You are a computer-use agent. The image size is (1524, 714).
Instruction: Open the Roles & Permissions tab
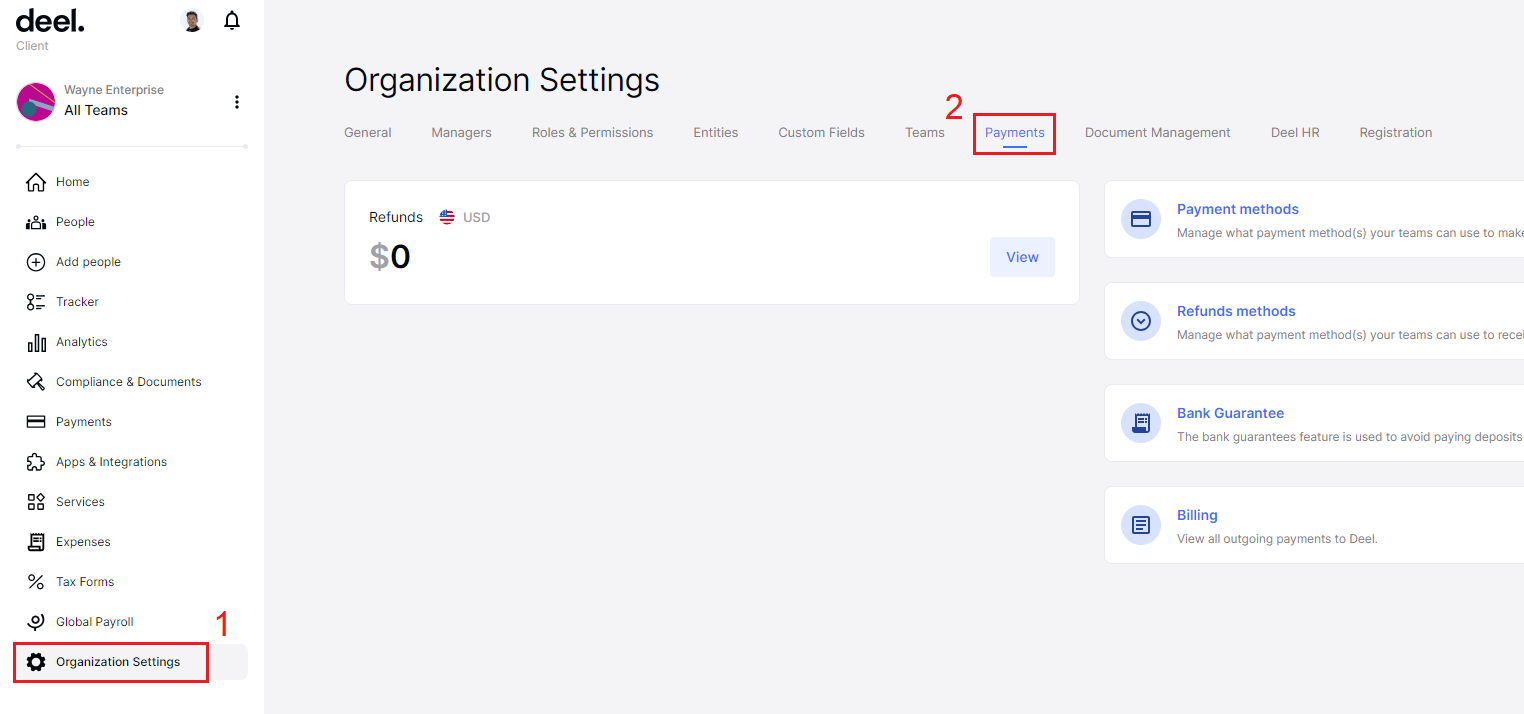tap(592, 132)
